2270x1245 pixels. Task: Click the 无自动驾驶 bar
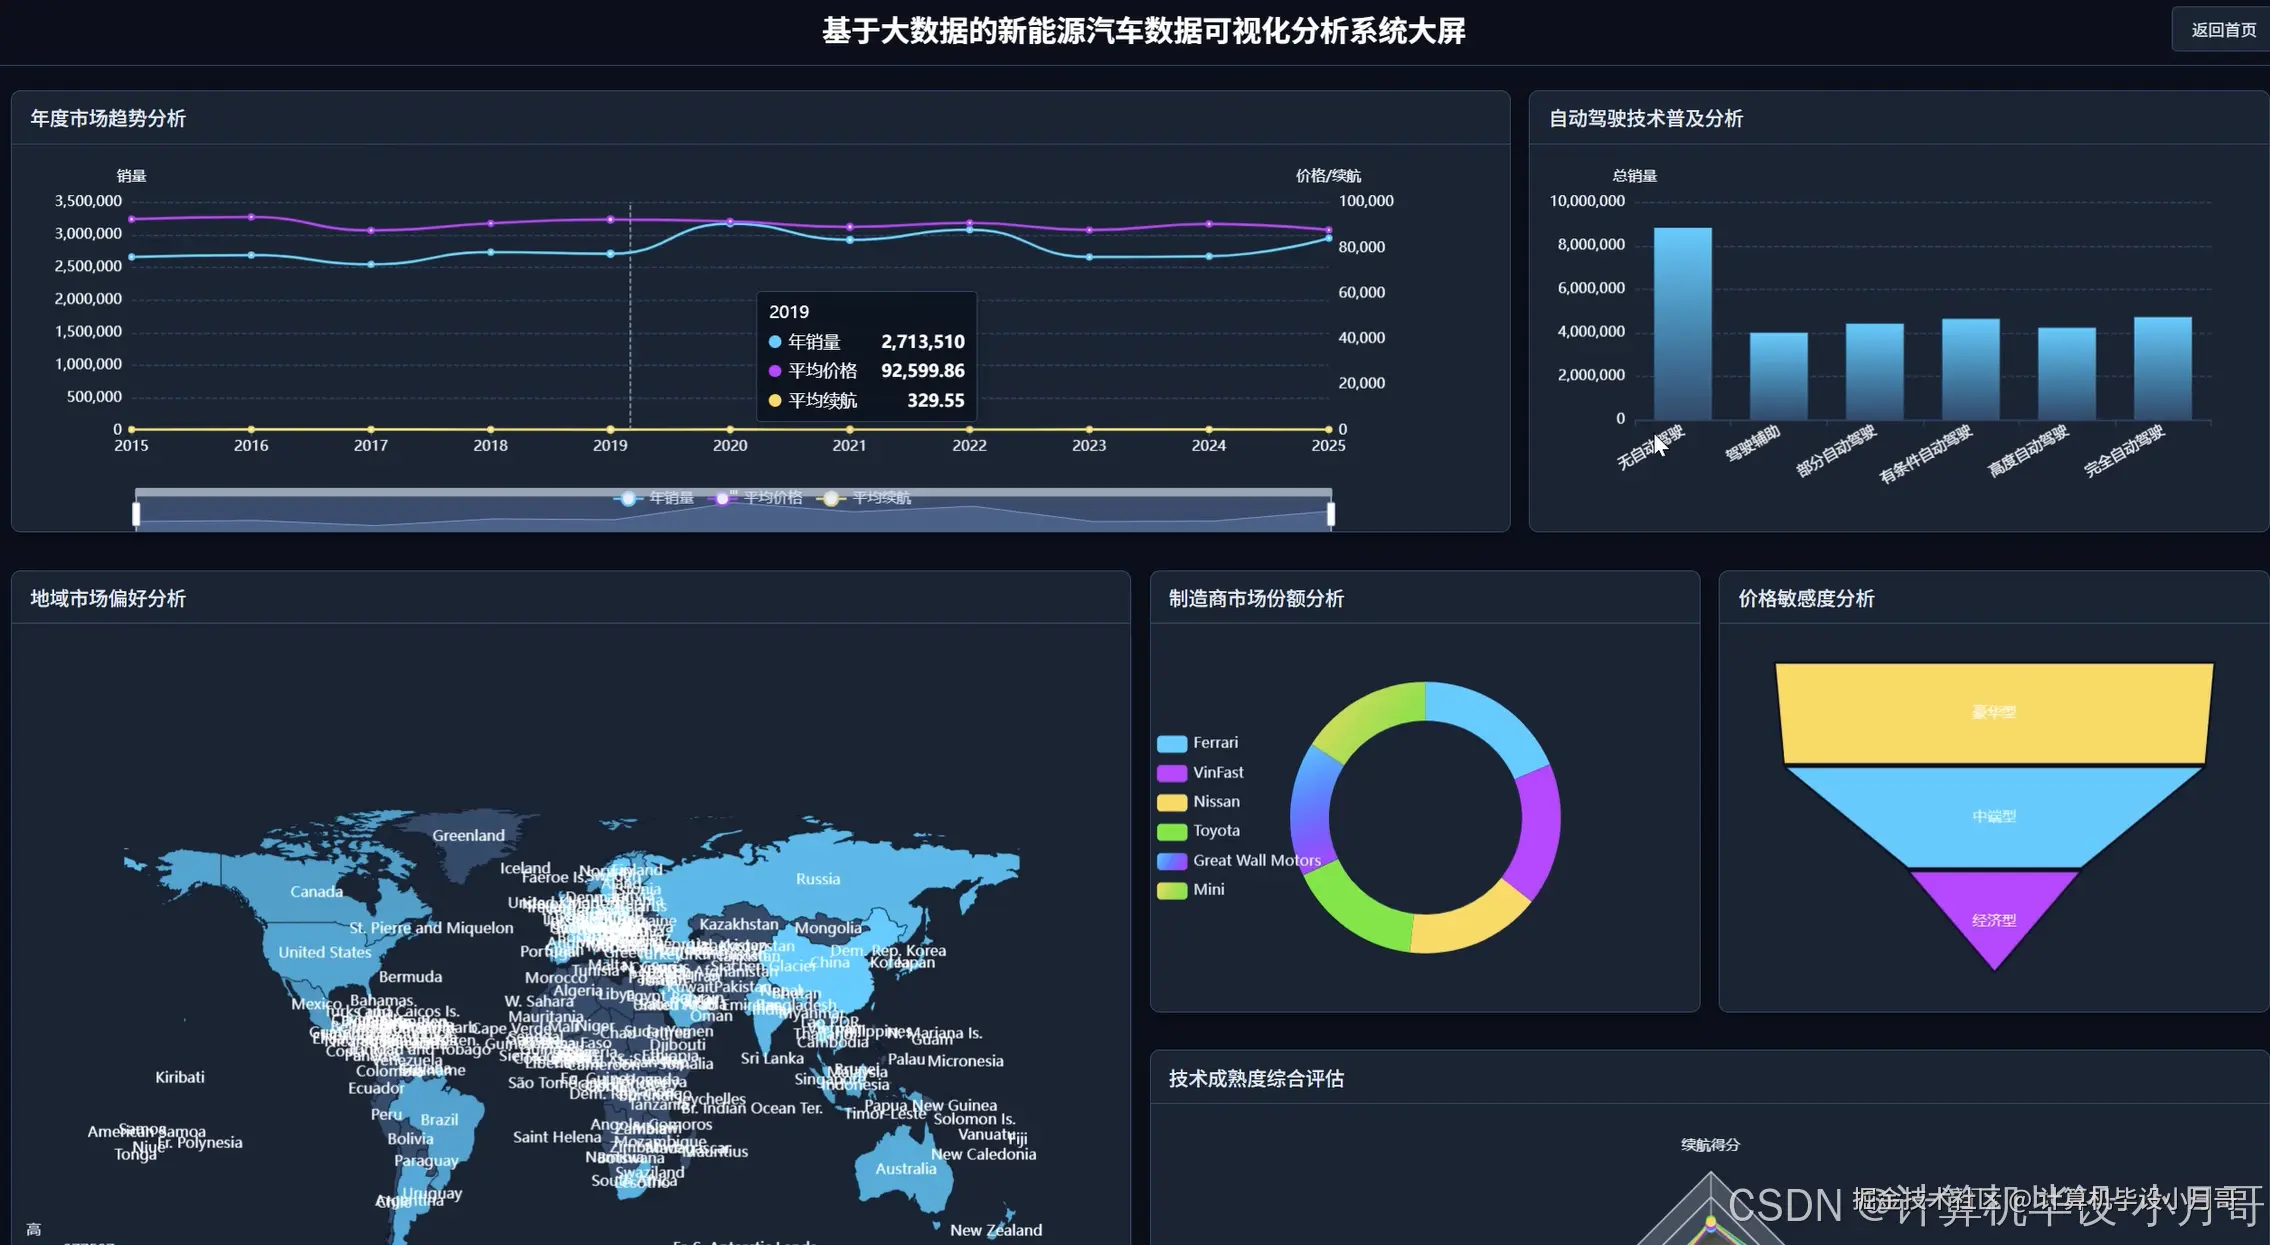(1682, 325)
